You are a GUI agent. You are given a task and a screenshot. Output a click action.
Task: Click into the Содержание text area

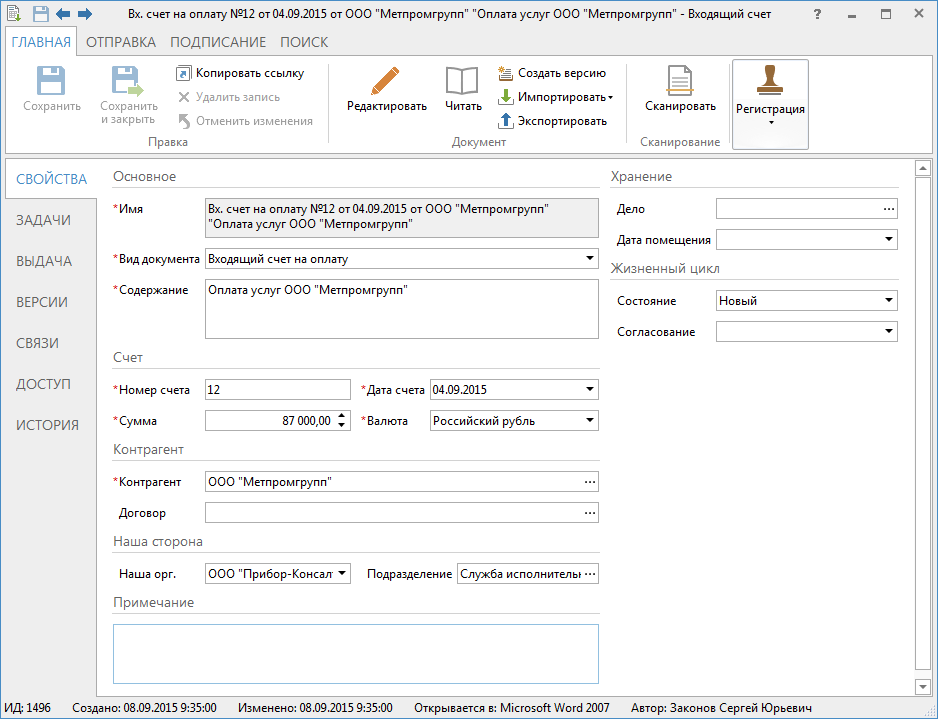point(401,309)
